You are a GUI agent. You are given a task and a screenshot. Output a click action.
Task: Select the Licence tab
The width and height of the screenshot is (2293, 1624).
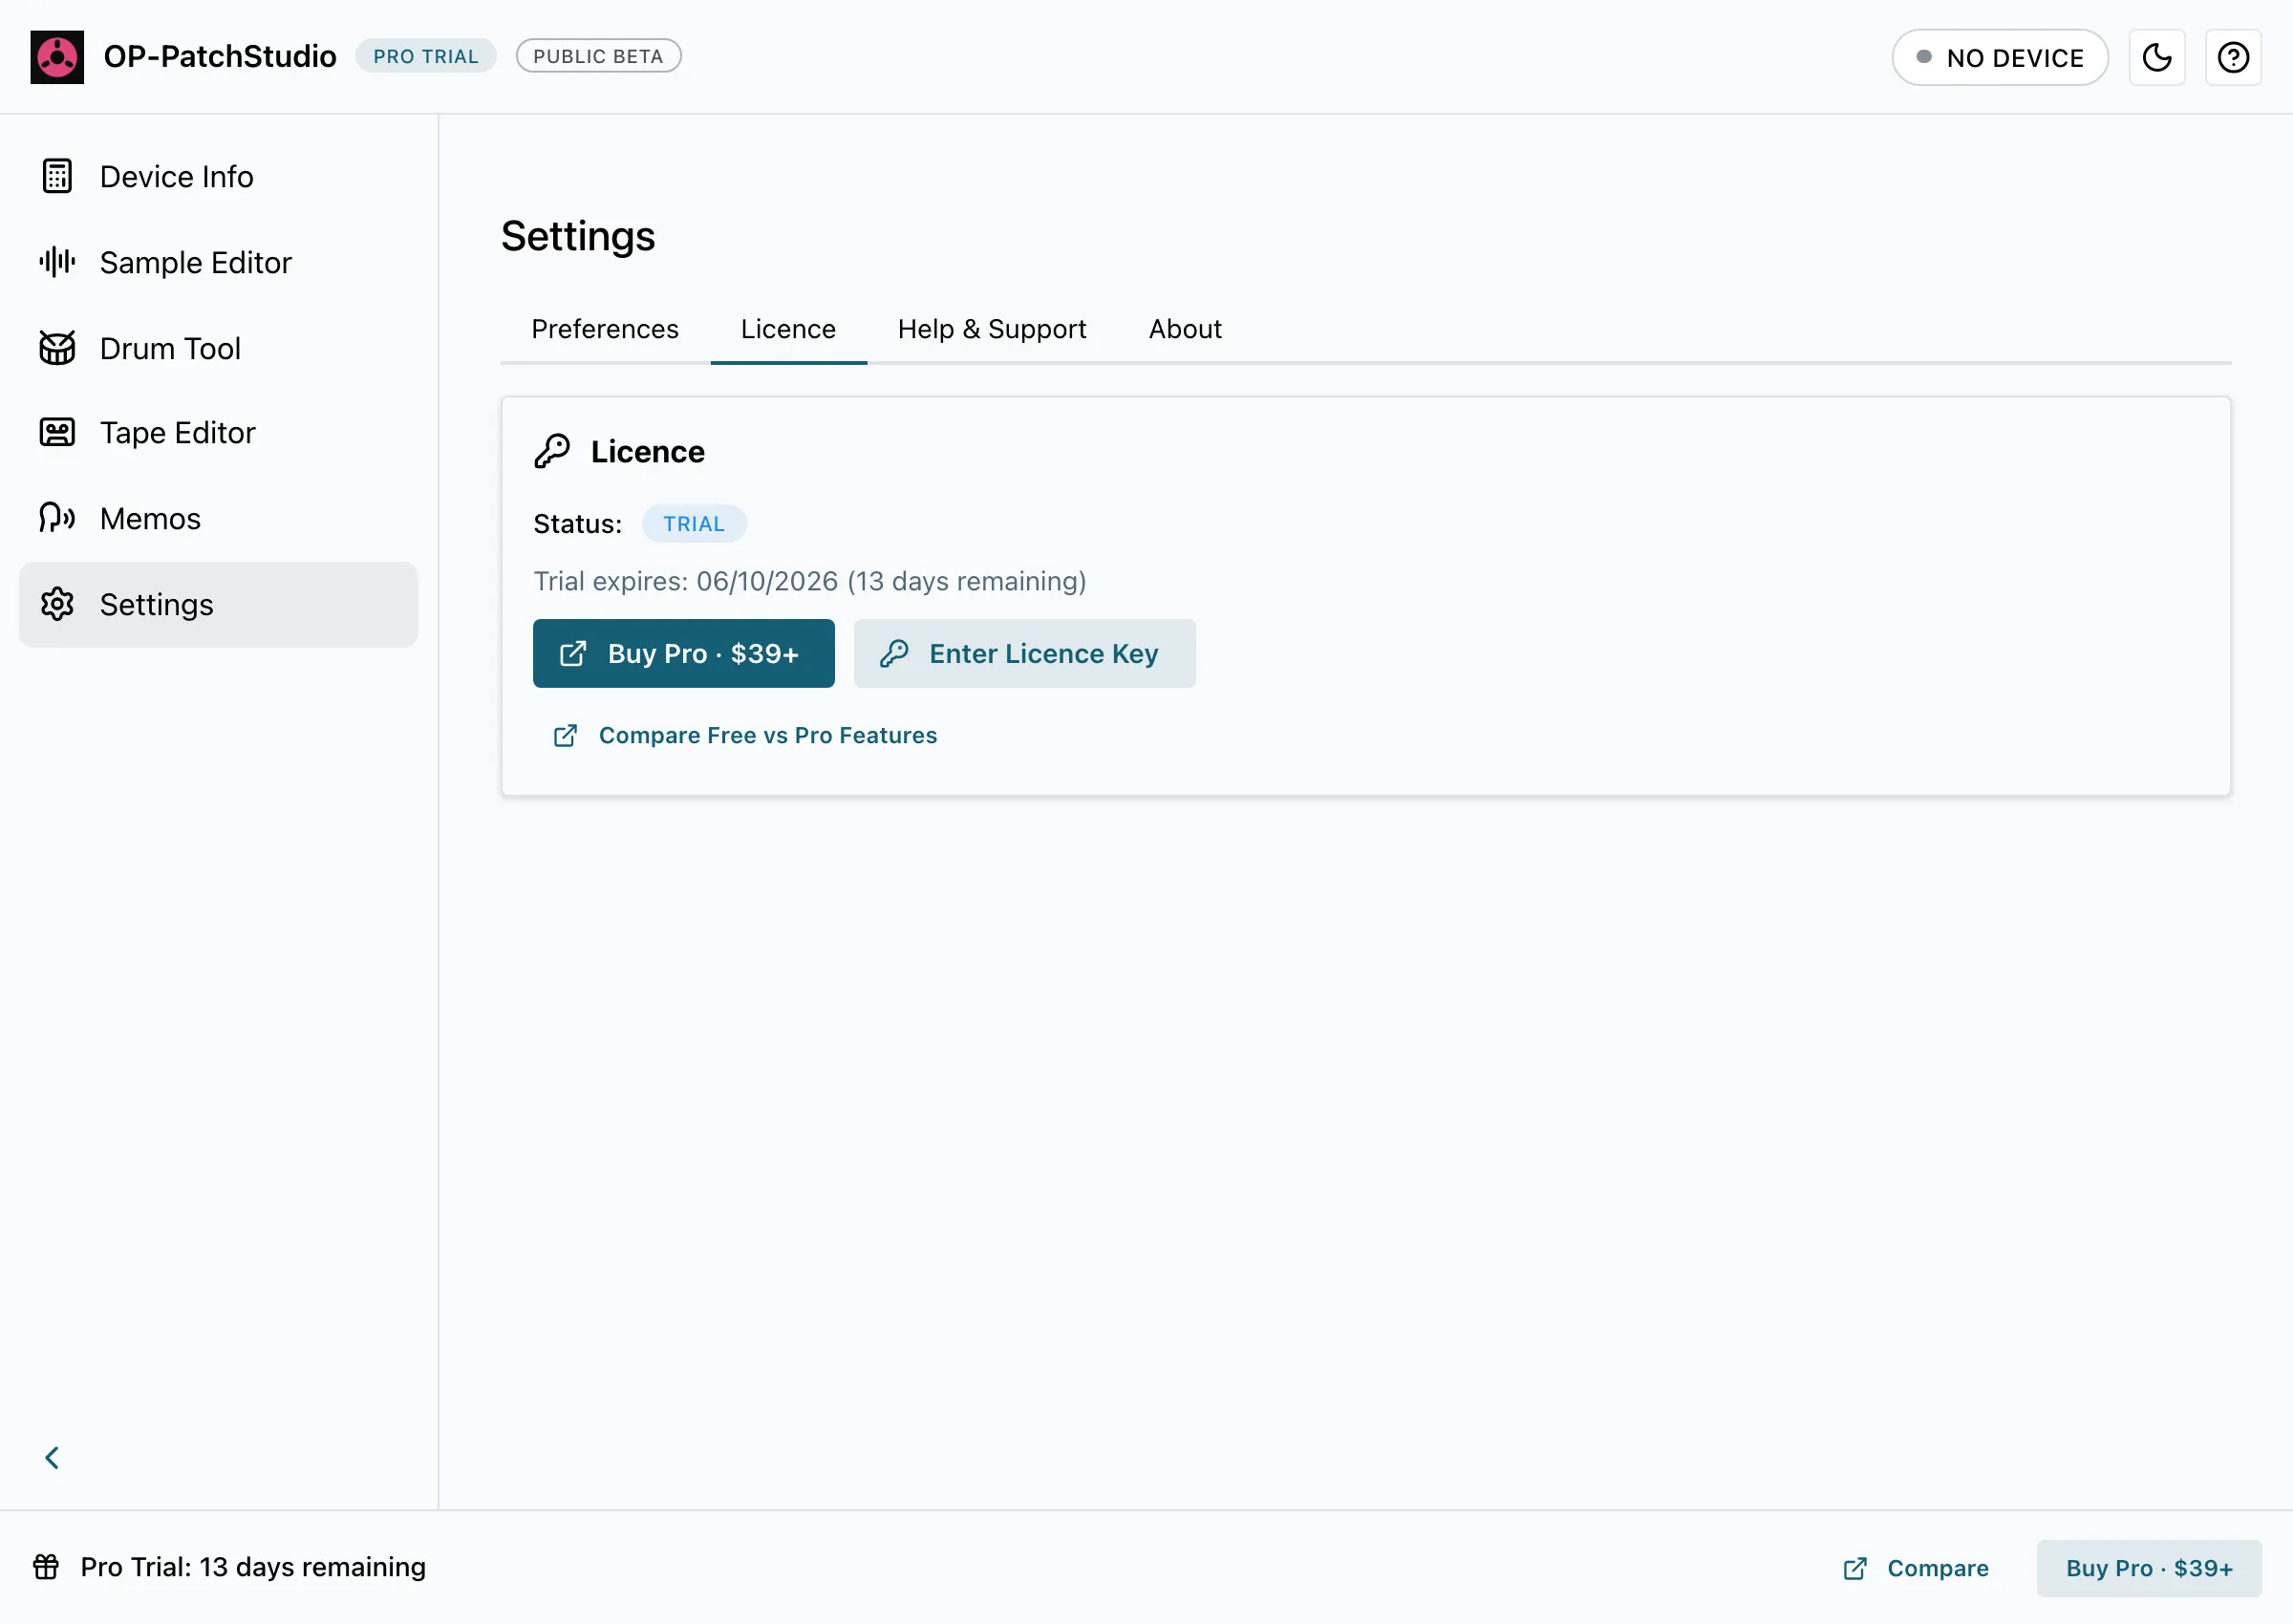pyautogui.click(x=788, y=329)
